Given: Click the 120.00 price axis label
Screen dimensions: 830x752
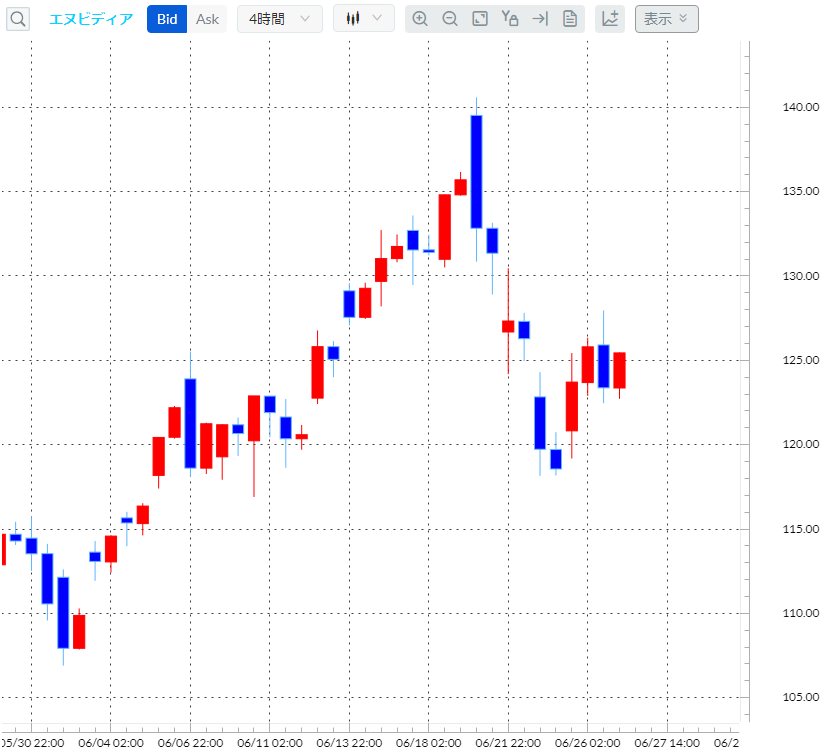Looking at the screenshot, I should click(800, 445).
